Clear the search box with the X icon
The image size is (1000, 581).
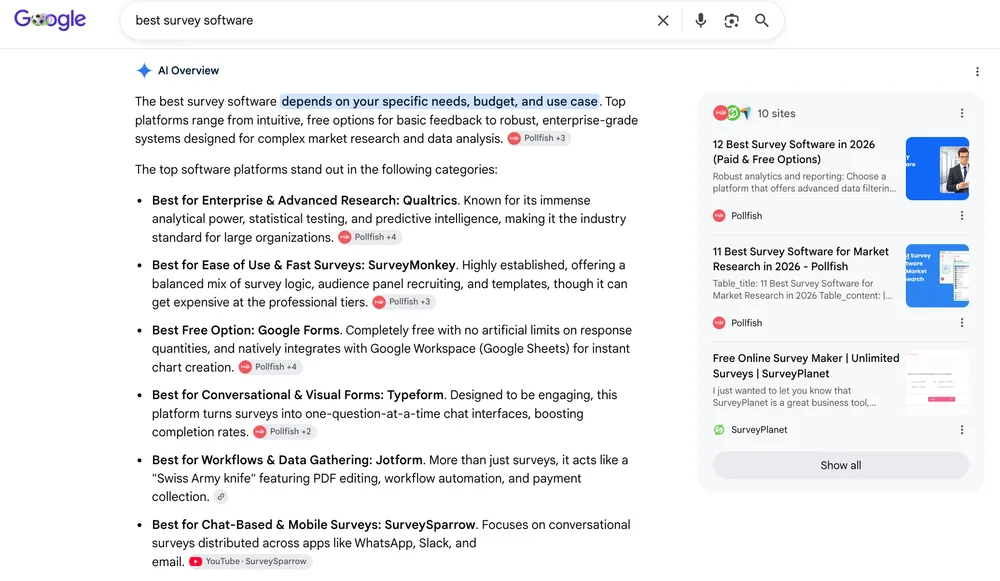[x=663, y=20]
